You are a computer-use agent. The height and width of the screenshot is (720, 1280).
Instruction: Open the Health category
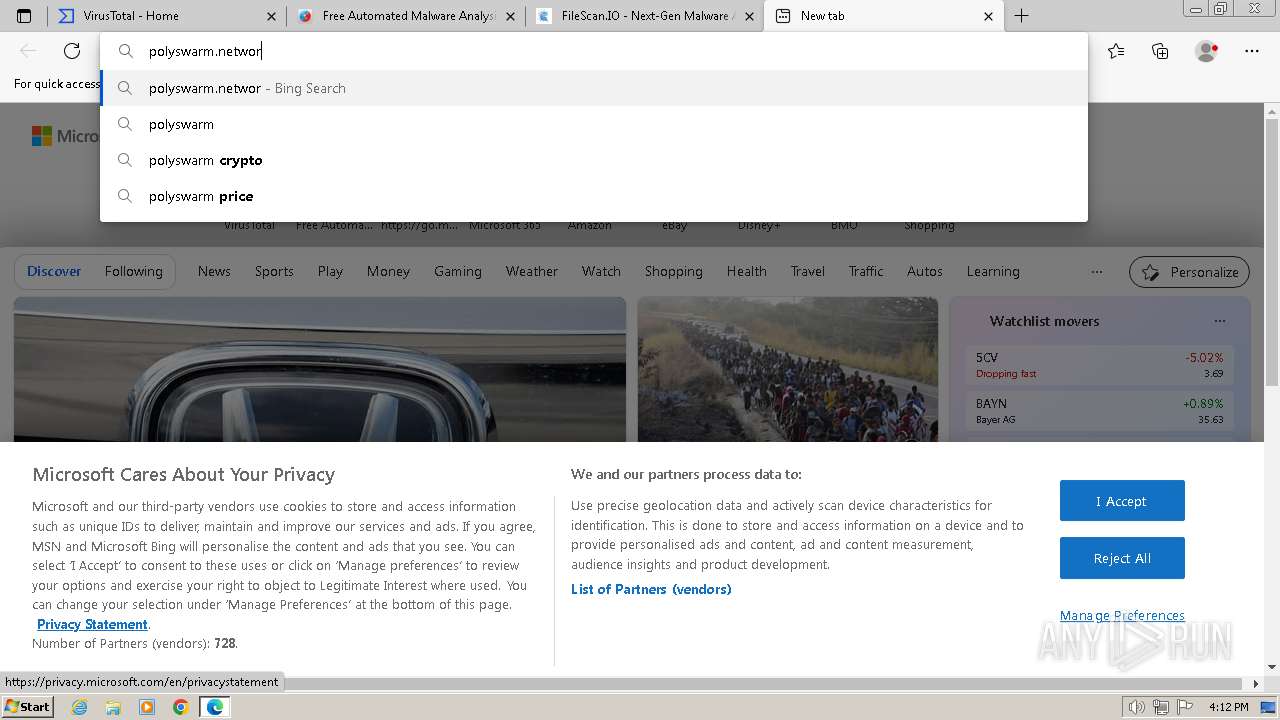tap(747, 271)
